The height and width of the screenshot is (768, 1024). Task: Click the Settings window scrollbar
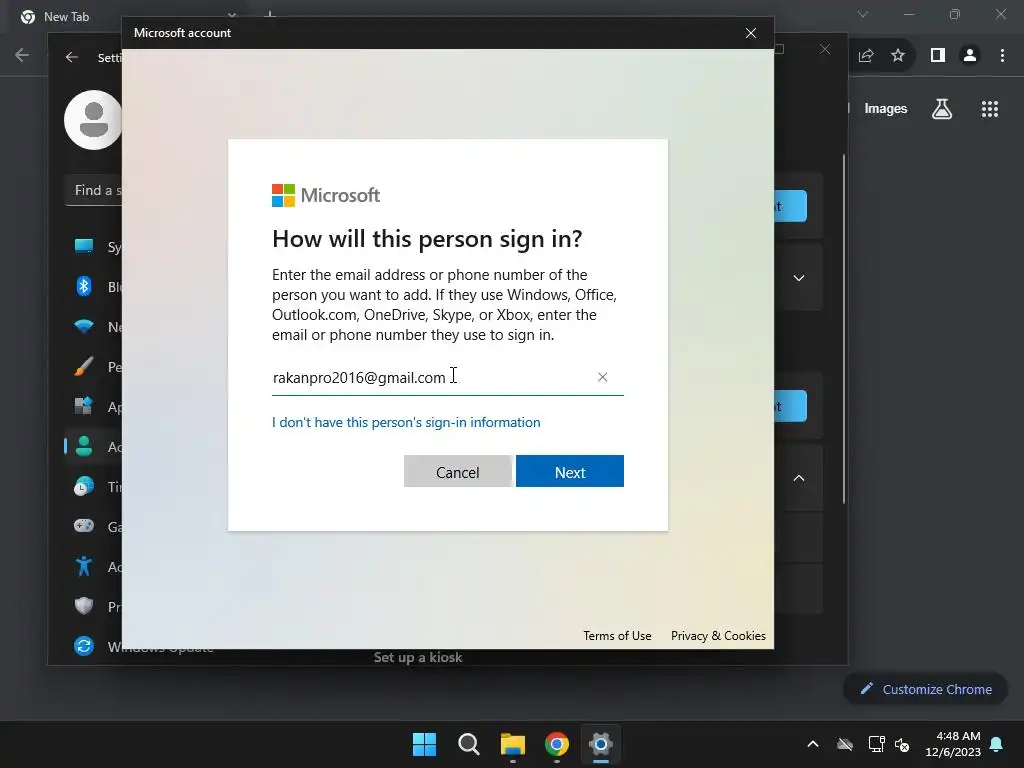tap(844, 328)
